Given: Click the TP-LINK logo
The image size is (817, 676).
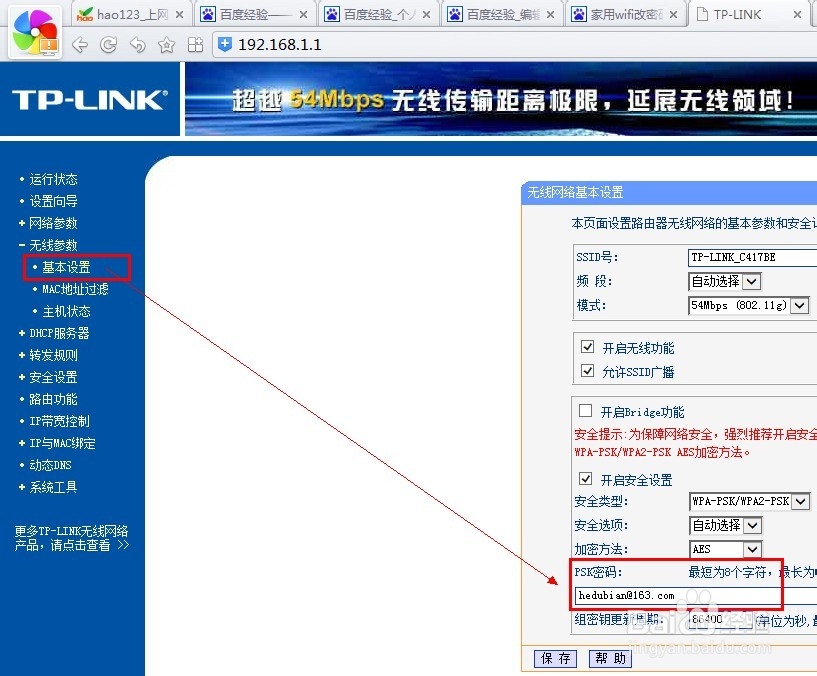Looking at the screenshot, I should pyautogui.click(x=90, y=100).
